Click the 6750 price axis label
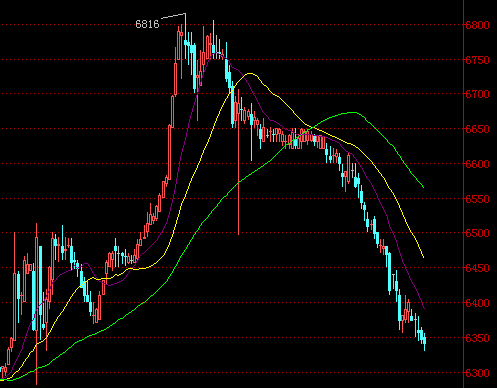Image resolution: width=497 pixels, height=388 pixels. pos(477,60)
